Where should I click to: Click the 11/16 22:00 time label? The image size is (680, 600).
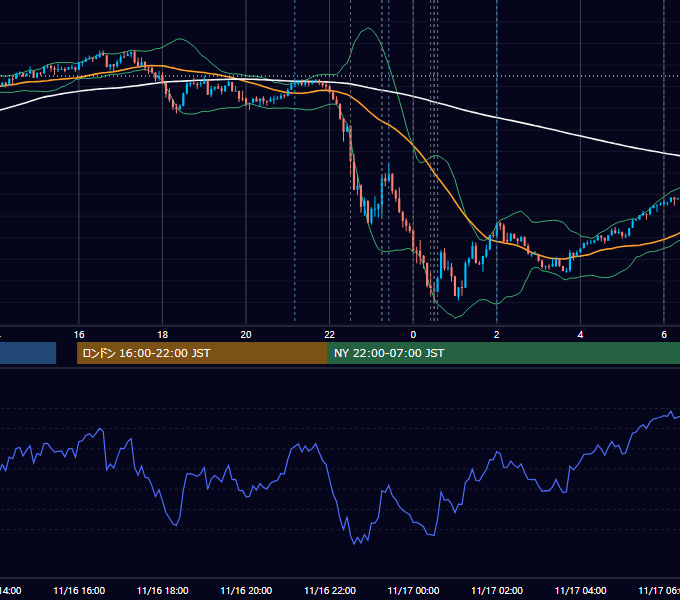coord(330,590)
